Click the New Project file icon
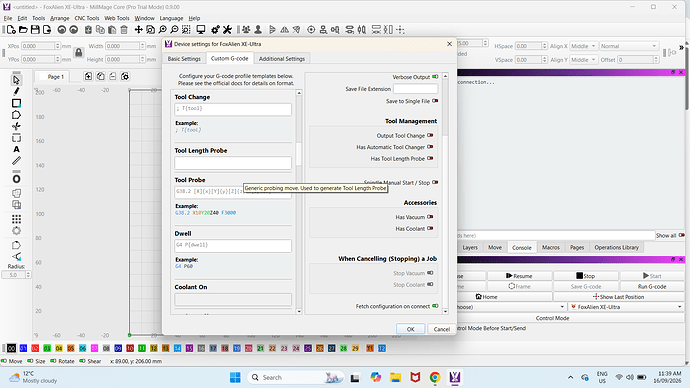690x388 pixels. click(11, 29)
